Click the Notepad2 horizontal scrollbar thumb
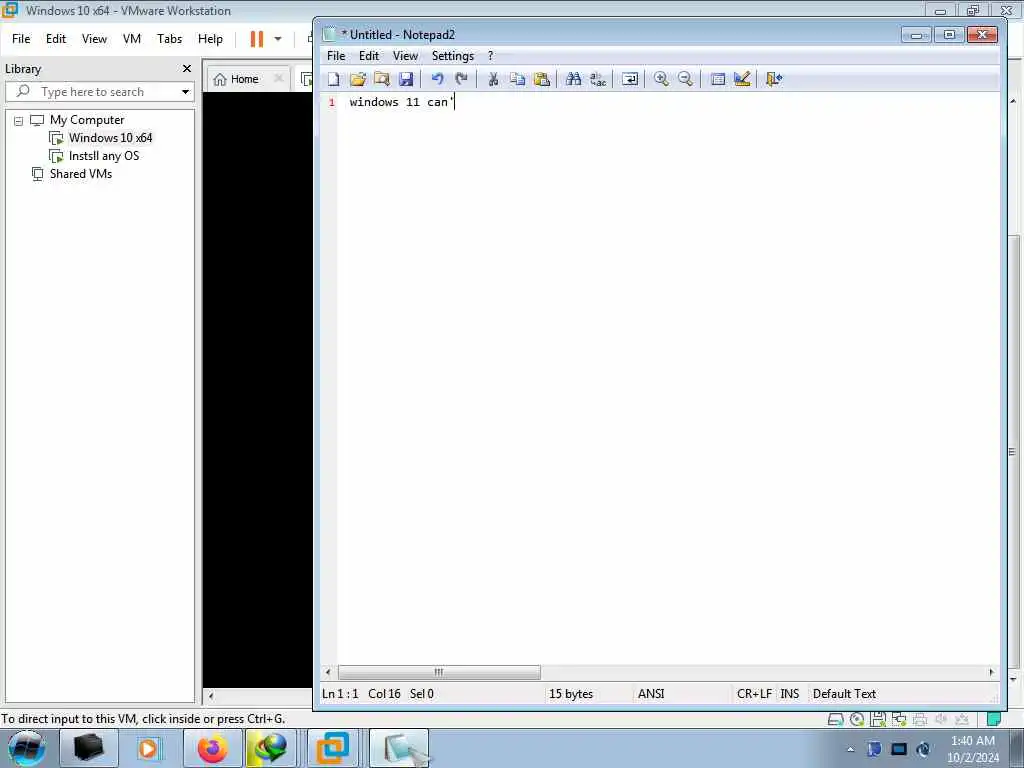Viewport: 1024px width, 768px height. pos(439,672)
